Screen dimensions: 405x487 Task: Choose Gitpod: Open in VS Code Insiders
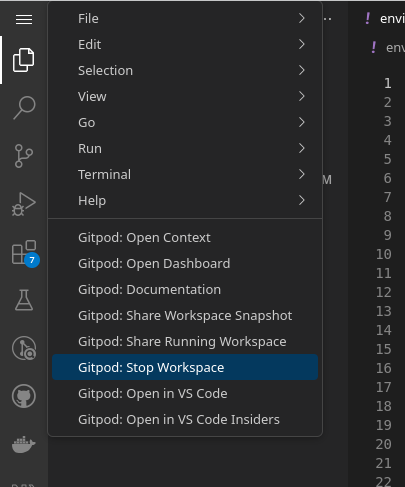click(185, 419)
